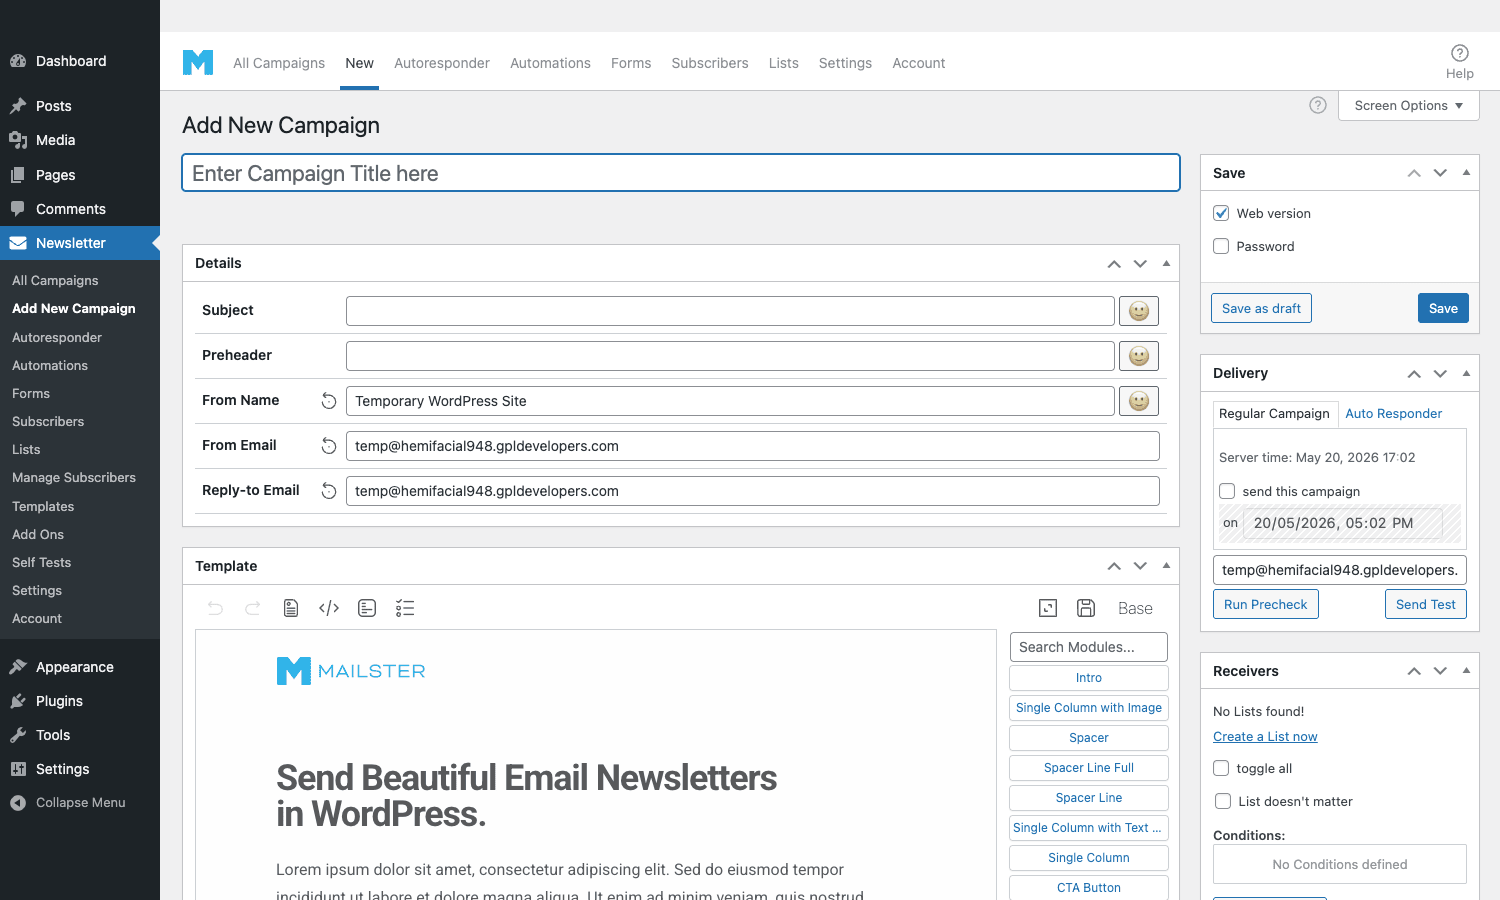Click the test email address field

click(x=1340, y=570)
